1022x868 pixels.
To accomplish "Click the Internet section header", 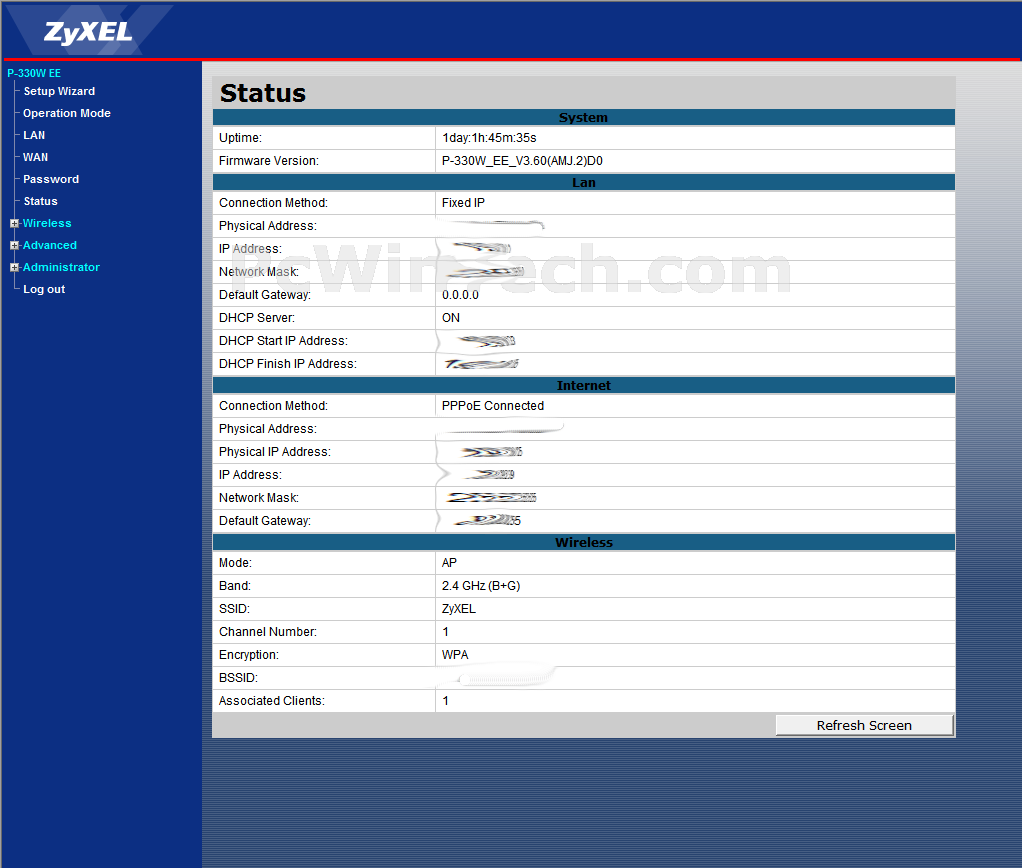I will 583,385.
